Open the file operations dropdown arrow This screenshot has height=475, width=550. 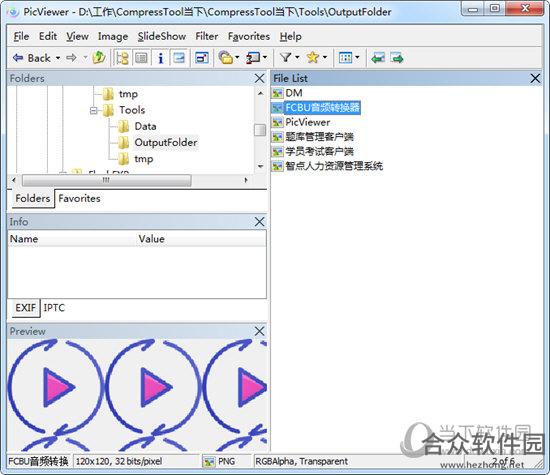click(x=237, y=58)
